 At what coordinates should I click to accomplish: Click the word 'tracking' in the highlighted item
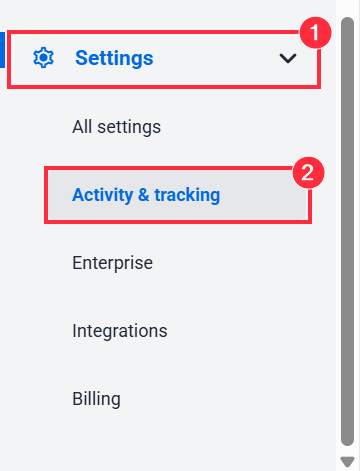tap(187, 195)
